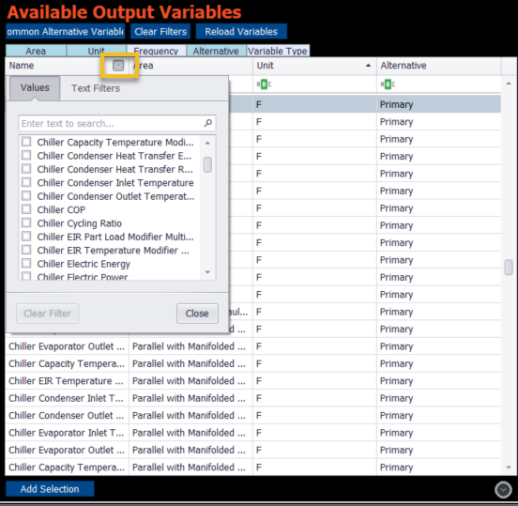This screenshot has width=518, height=506.
Task: Click Primary in the highlighted first row
Action: coord(396,105)
